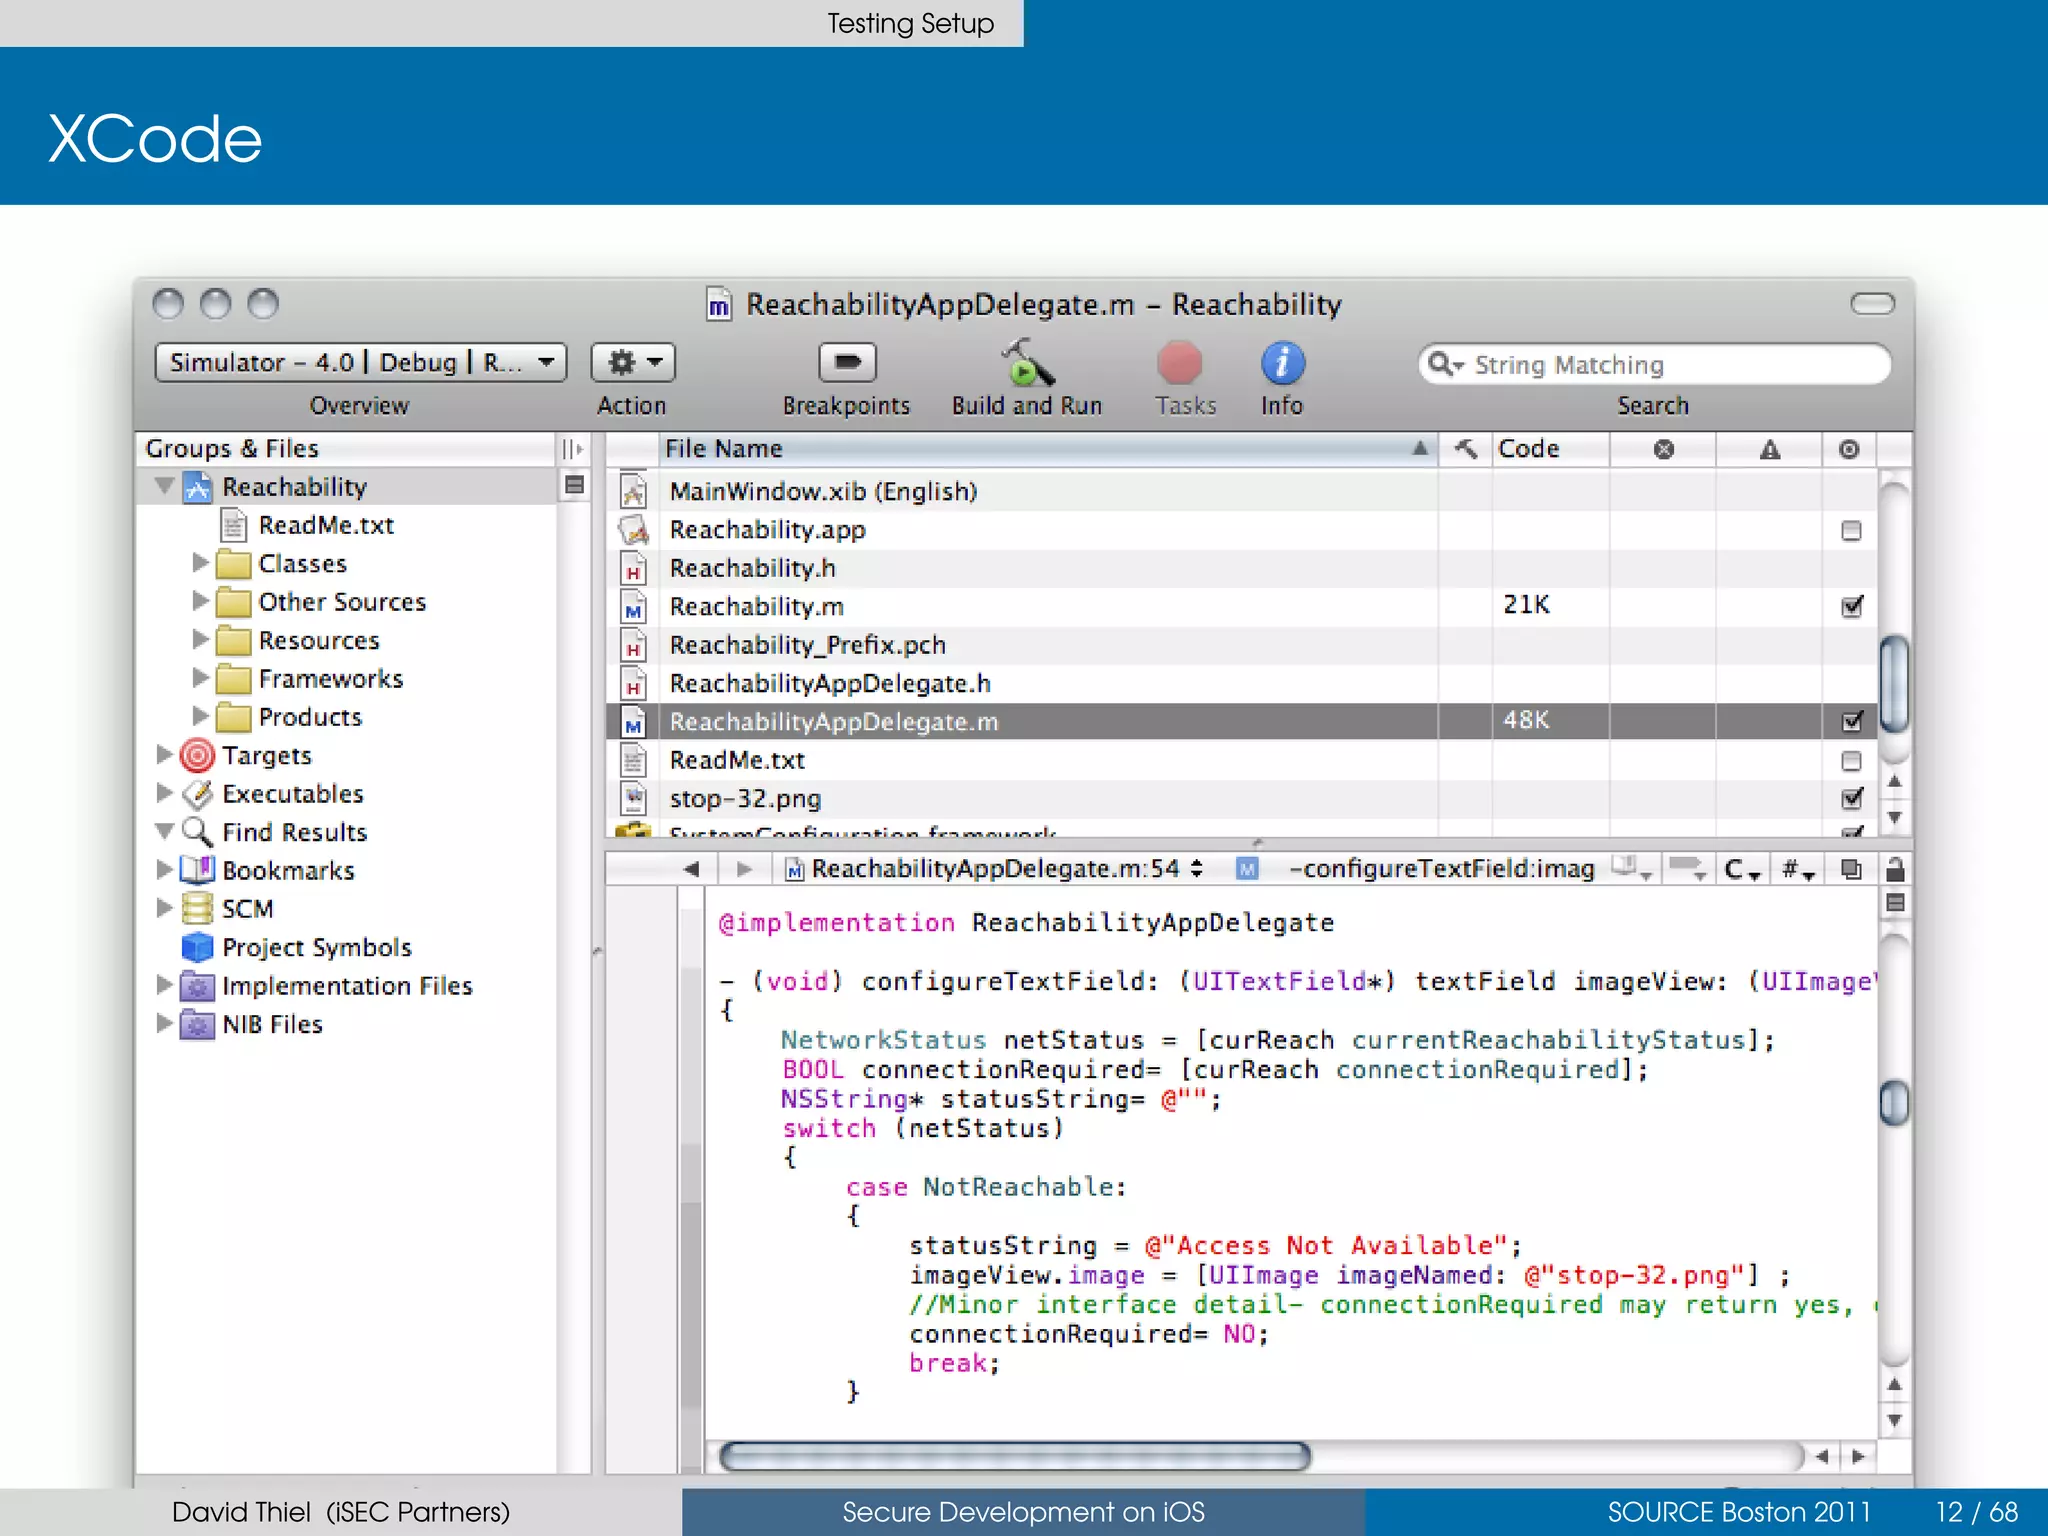Sort by the build hammer column header

[1465, 449]
